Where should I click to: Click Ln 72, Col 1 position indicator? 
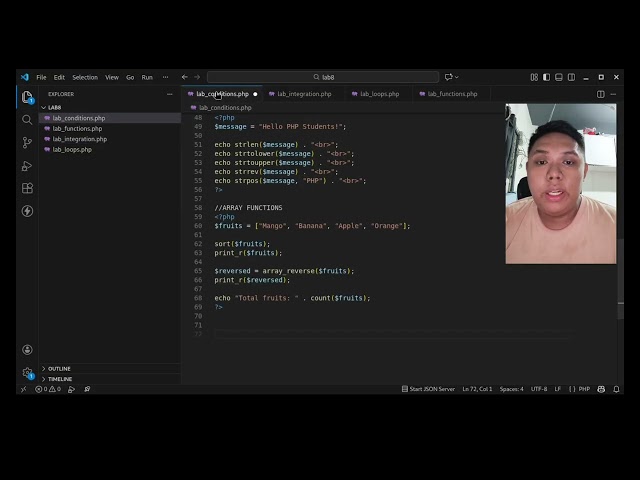point(477,389)
